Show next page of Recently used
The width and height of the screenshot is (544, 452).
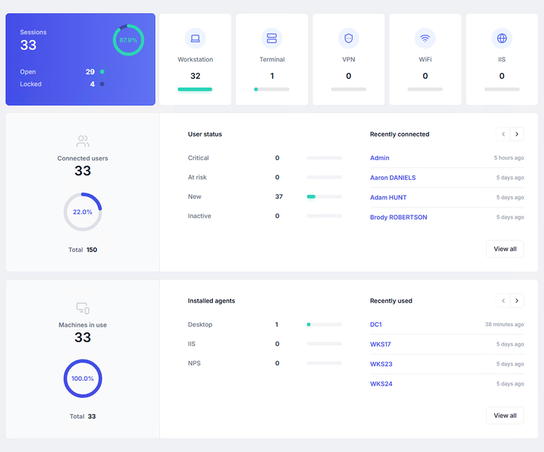click(517, 301)
